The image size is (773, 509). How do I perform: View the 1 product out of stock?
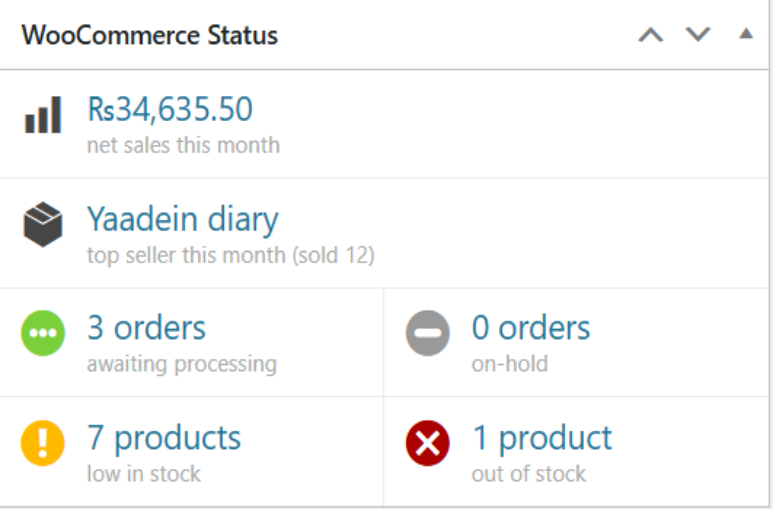coord(541,438)
